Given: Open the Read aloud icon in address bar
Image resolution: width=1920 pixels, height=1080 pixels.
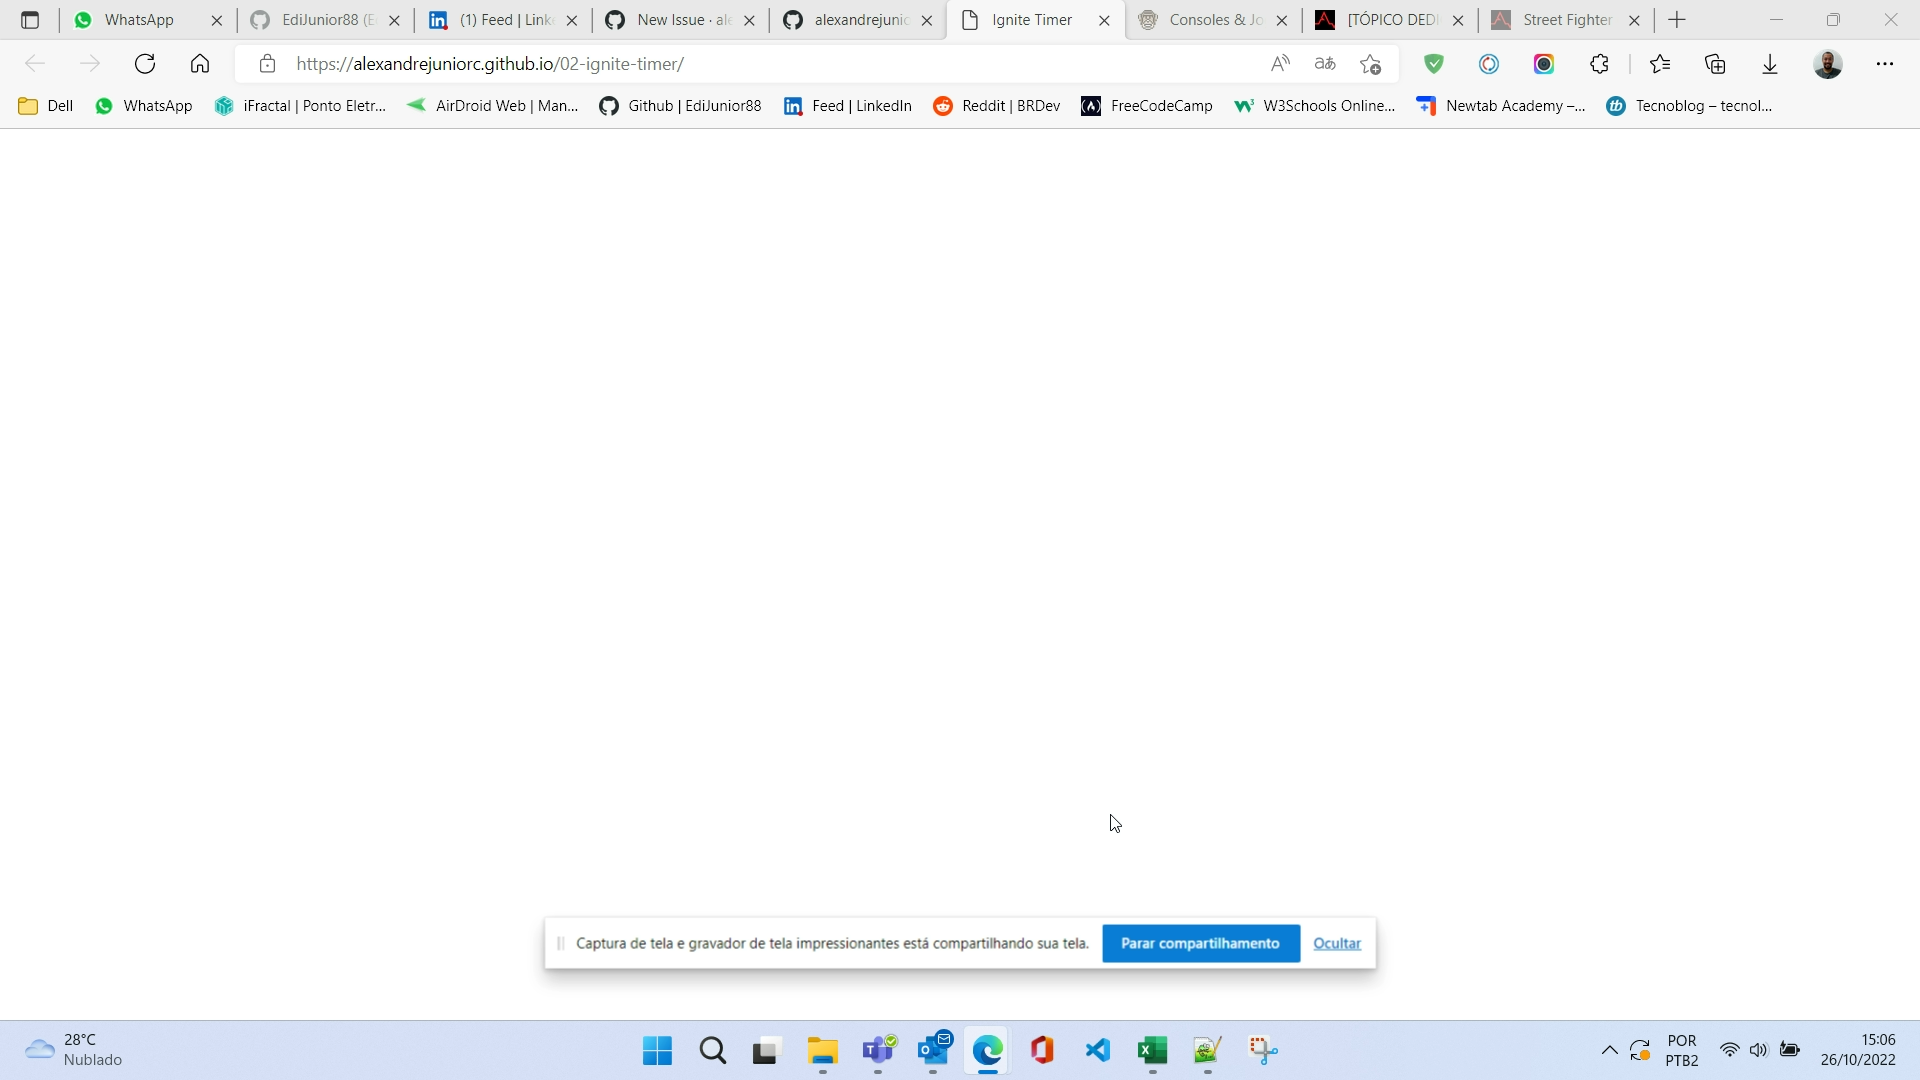Looking at the screenshot, I should pyautogui.click(x=1280, y=64).
